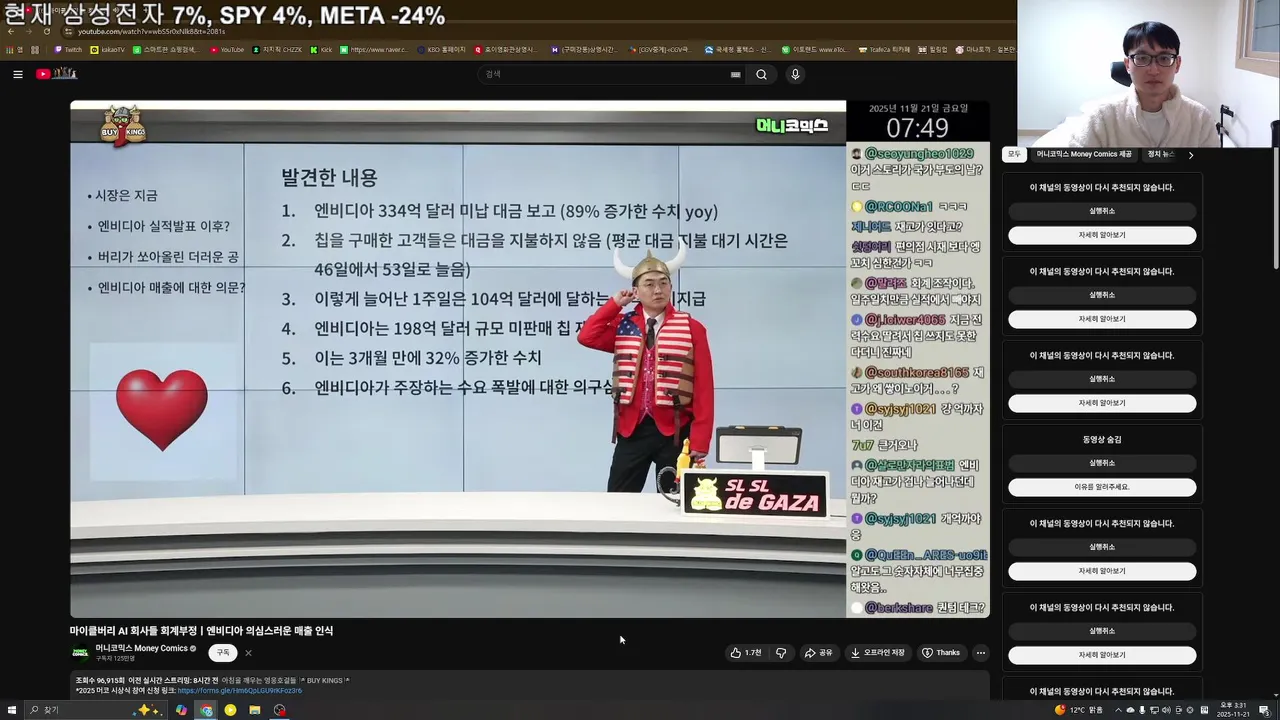
Task: Open the red circular taskbar app
Action: [280, 710]
